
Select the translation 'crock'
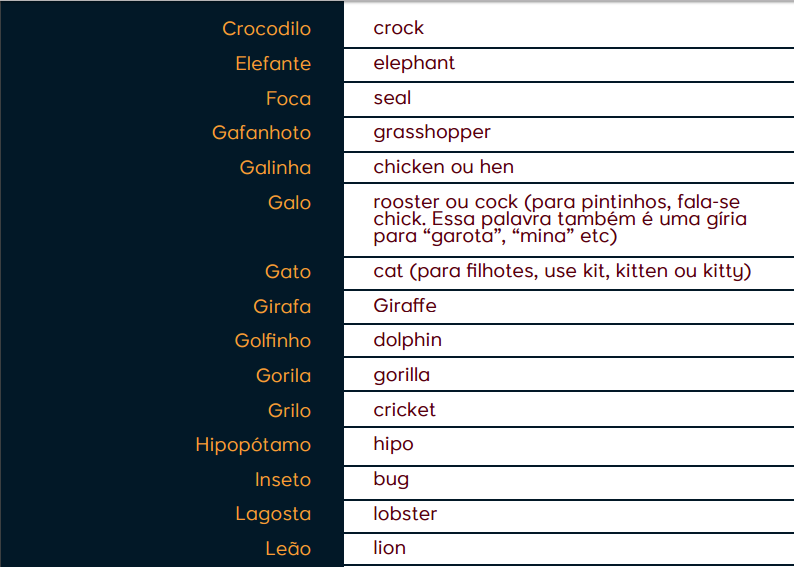[x=399, y=28]
